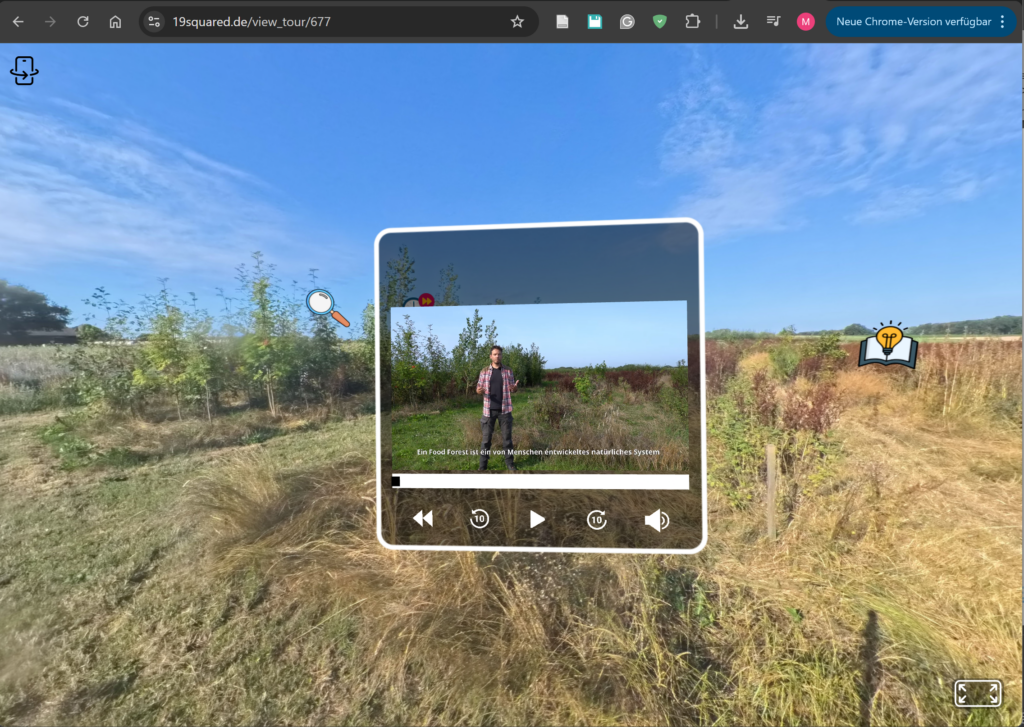
Task: Bookmark this page with the star
Action: click(x=517, y=22)
